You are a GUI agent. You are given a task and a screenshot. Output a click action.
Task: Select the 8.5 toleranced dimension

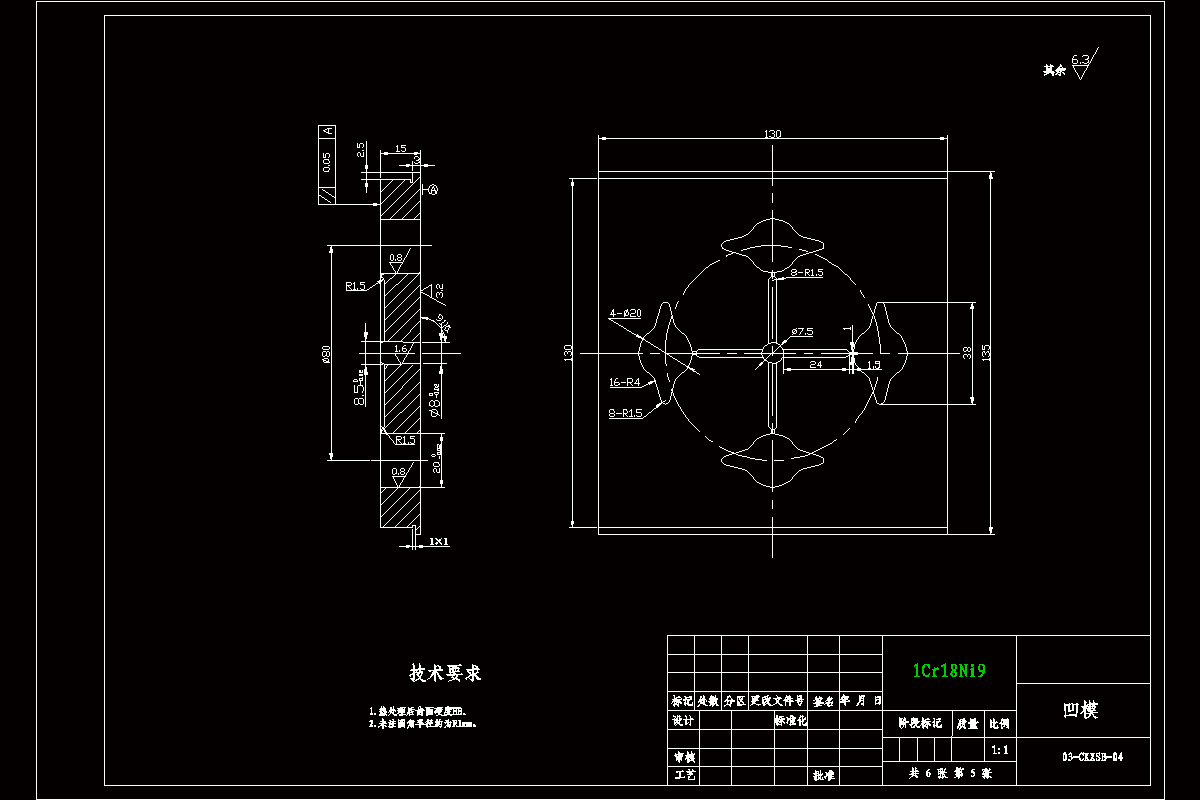358,388
